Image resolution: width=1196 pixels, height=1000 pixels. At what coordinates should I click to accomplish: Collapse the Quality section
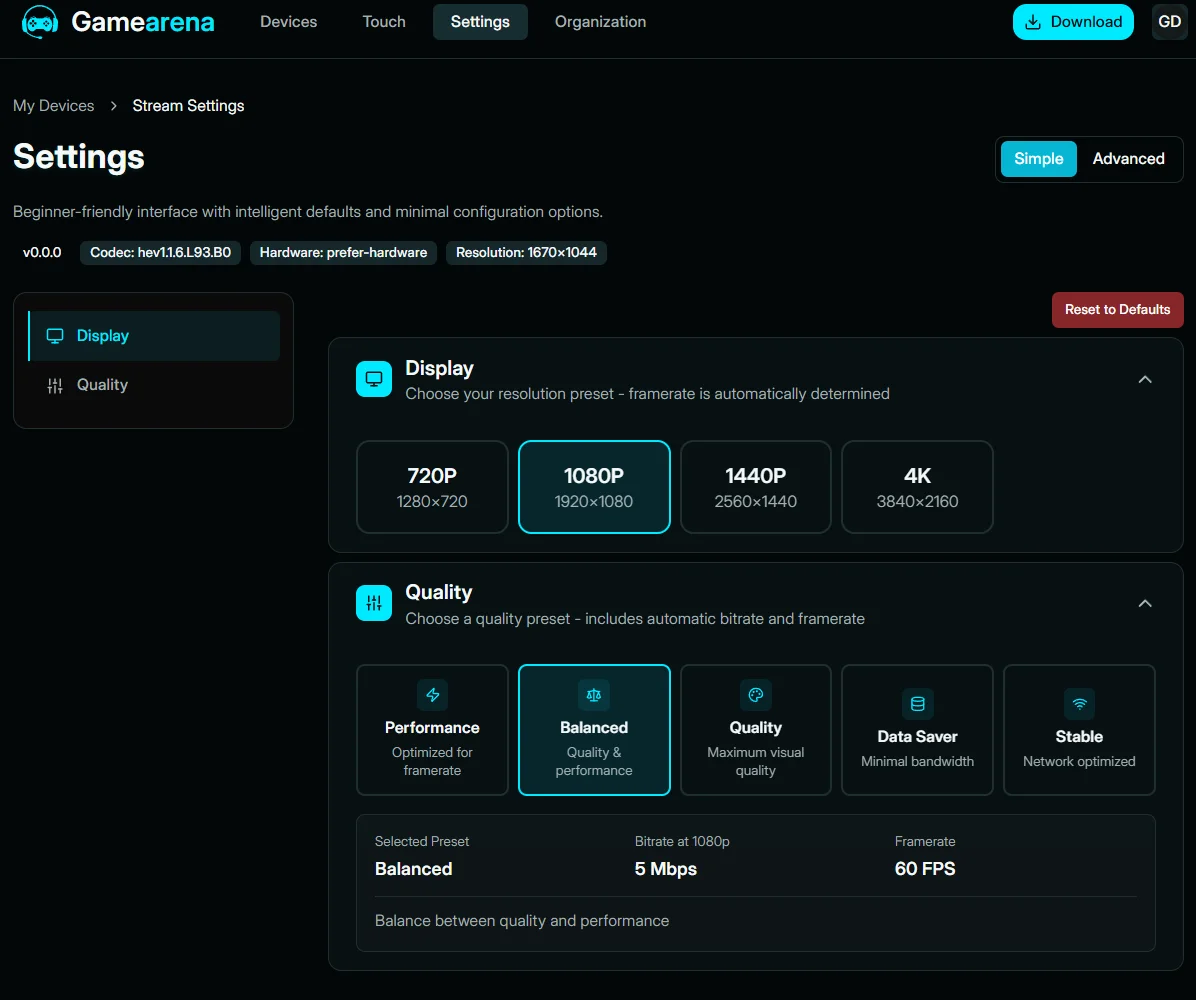[1145, 603]
